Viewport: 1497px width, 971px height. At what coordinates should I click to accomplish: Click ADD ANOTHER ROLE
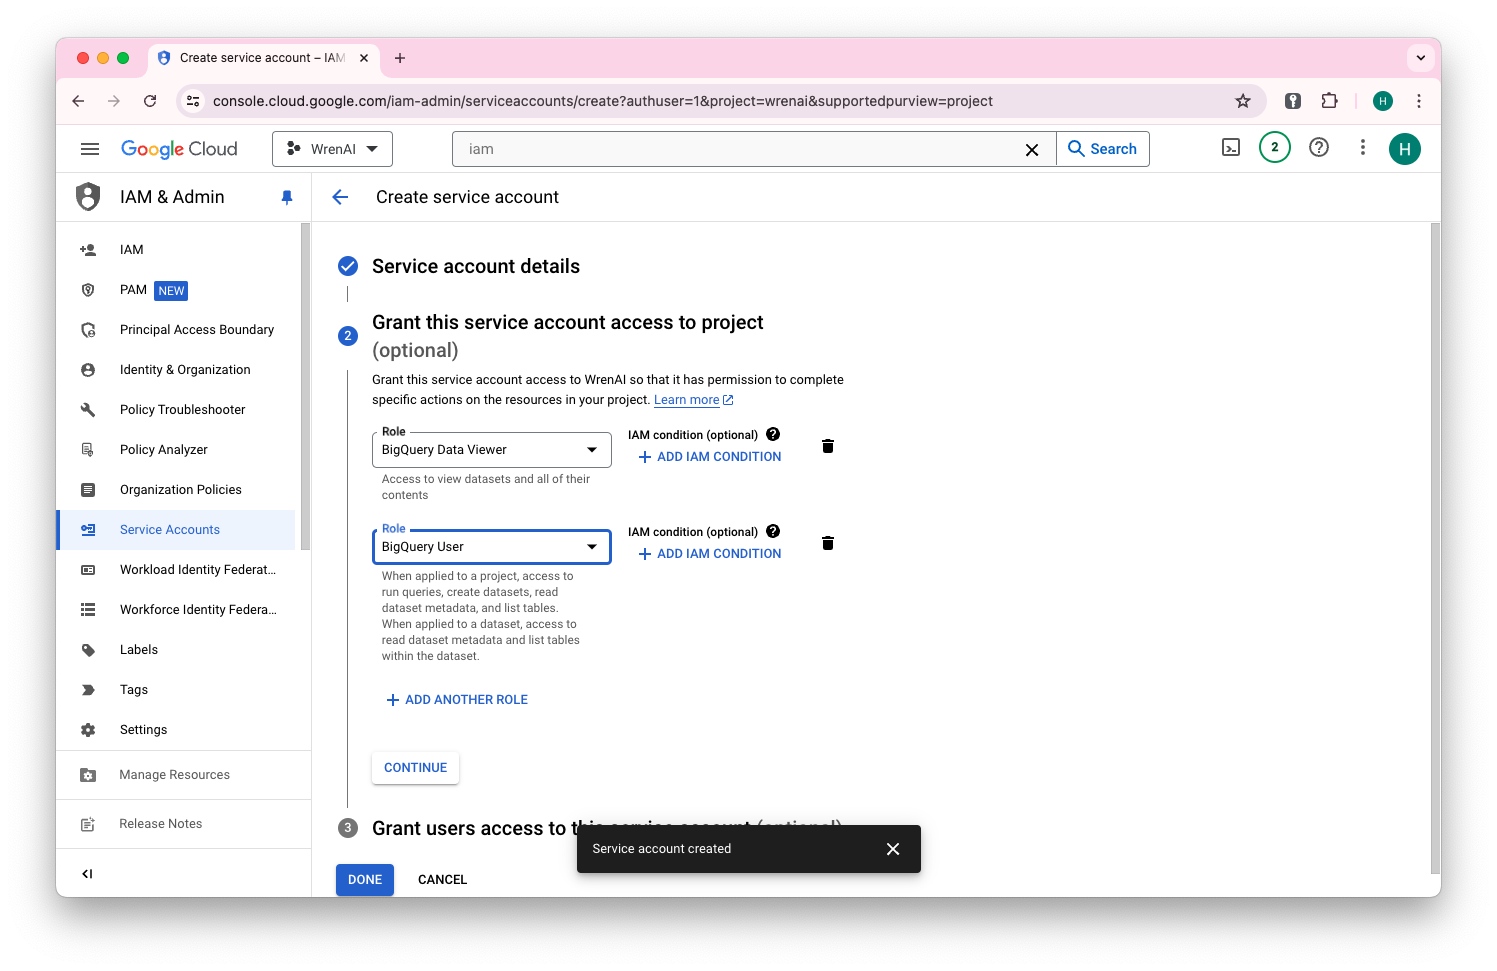[457, 700]
